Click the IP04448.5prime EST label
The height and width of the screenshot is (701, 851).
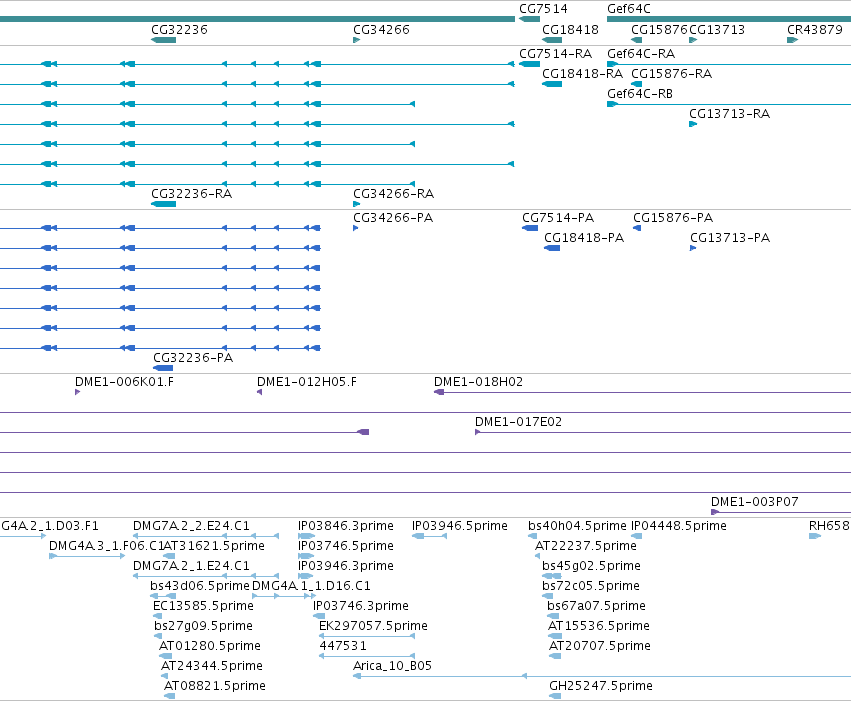[x=678, y=526]
